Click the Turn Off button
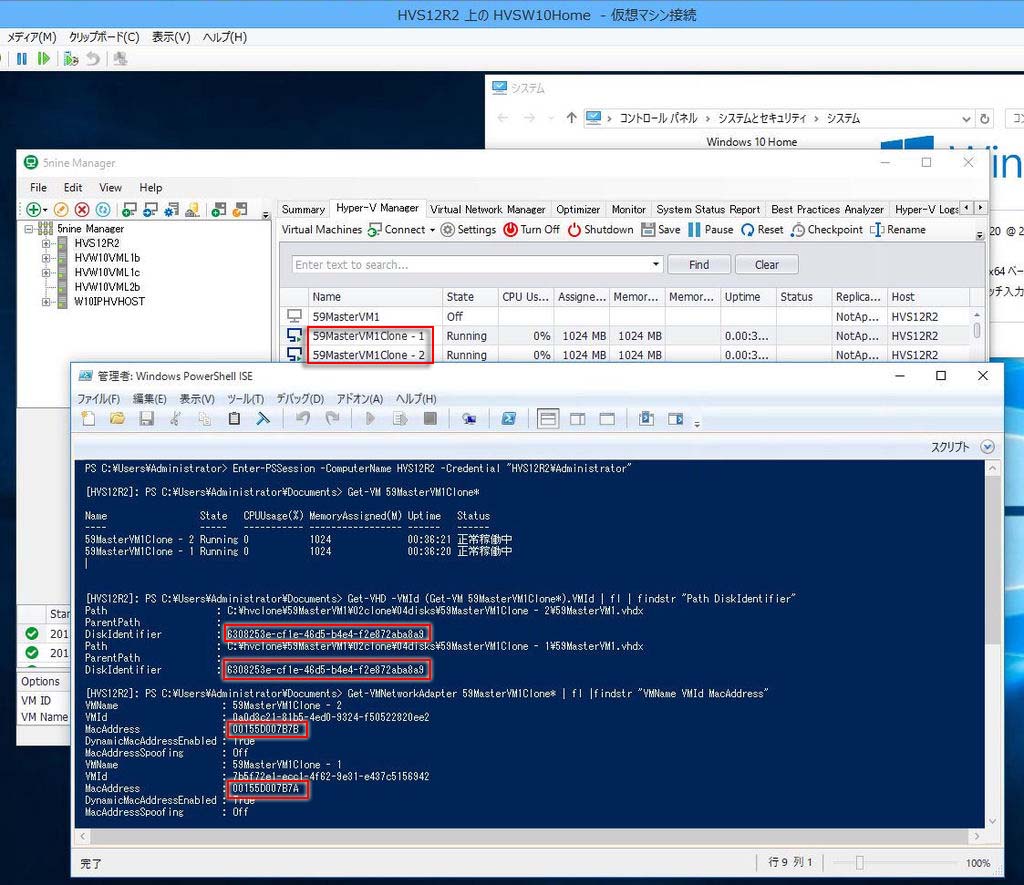1024x885 pixels. point(532,230)
